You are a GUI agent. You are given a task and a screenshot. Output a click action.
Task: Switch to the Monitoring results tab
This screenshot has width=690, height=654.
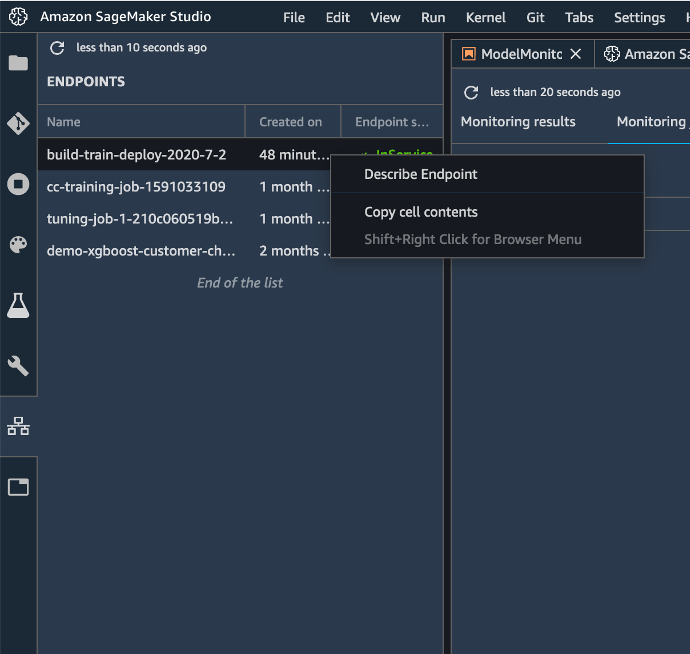click(517, 122)
